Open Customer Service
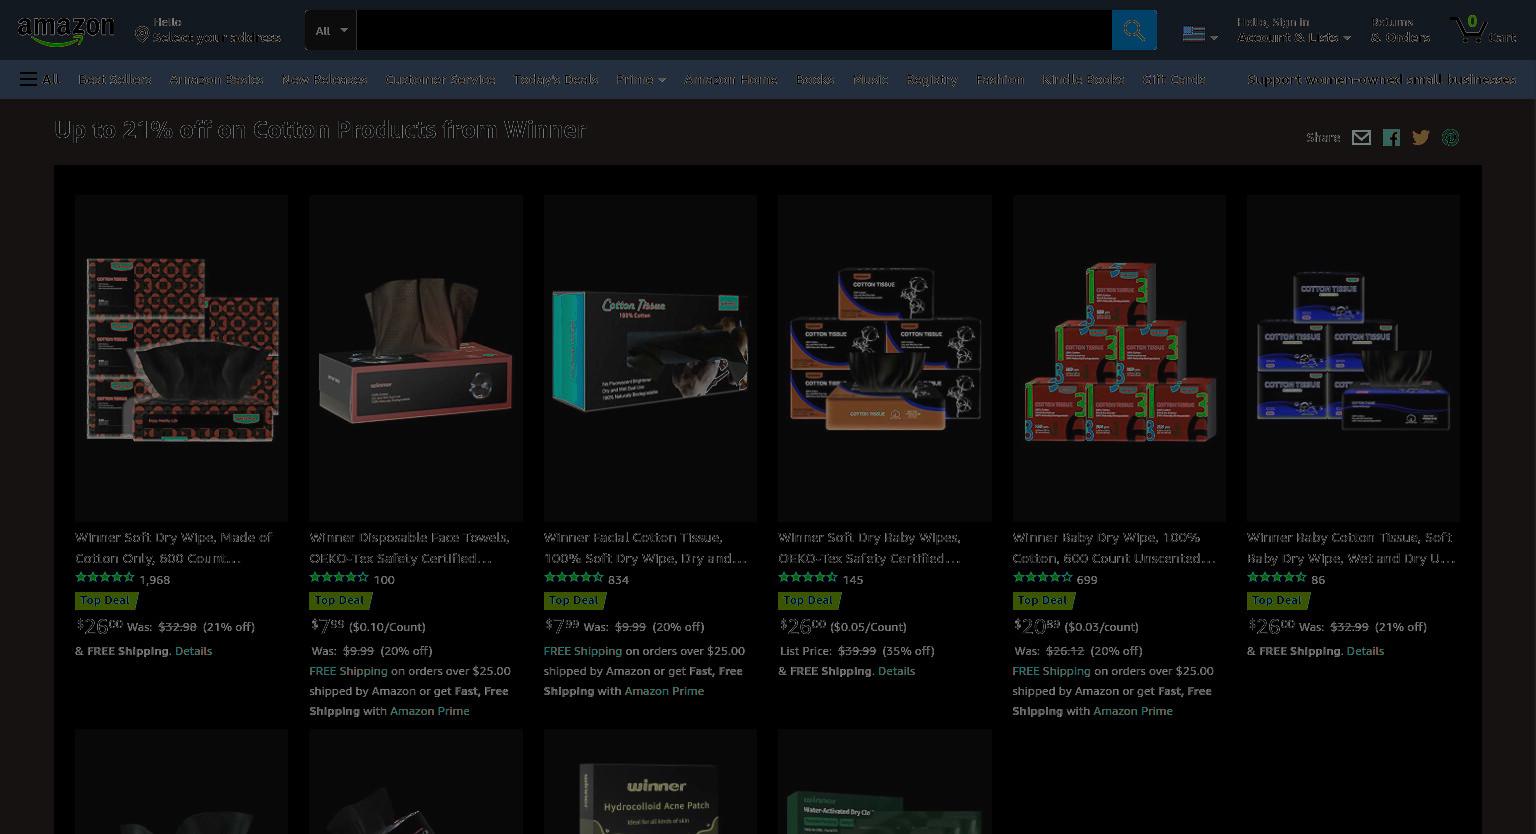This screenshot has height=834, width=1536. point(440,79)
